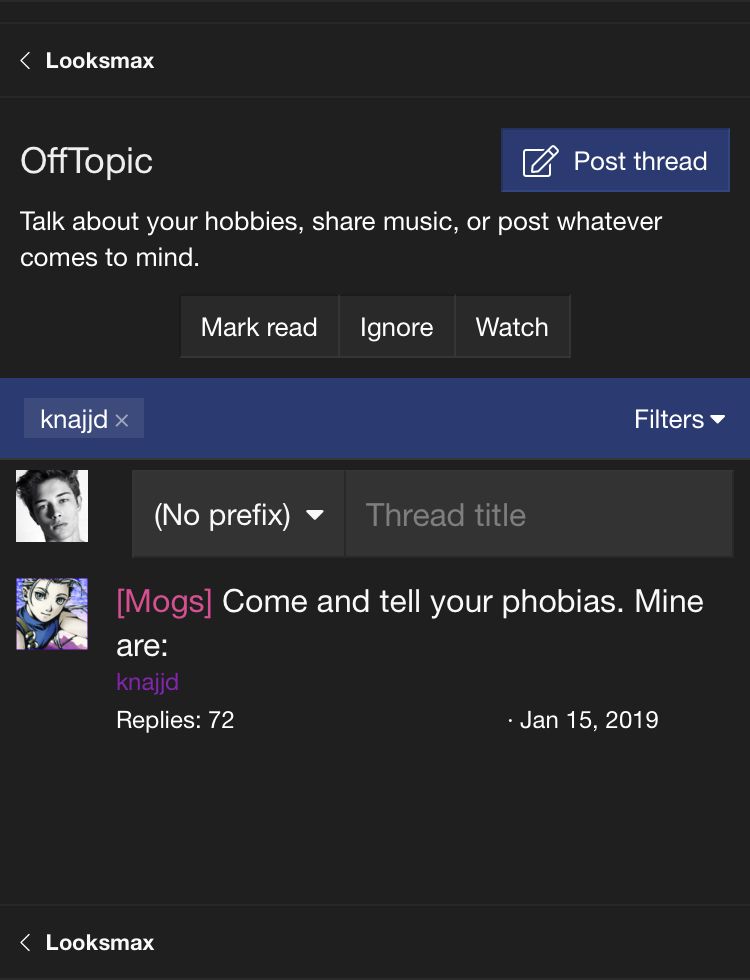Click the Jan 15, 2019 date link
This screenshot has width=750, height=980.
pos(589,720)
